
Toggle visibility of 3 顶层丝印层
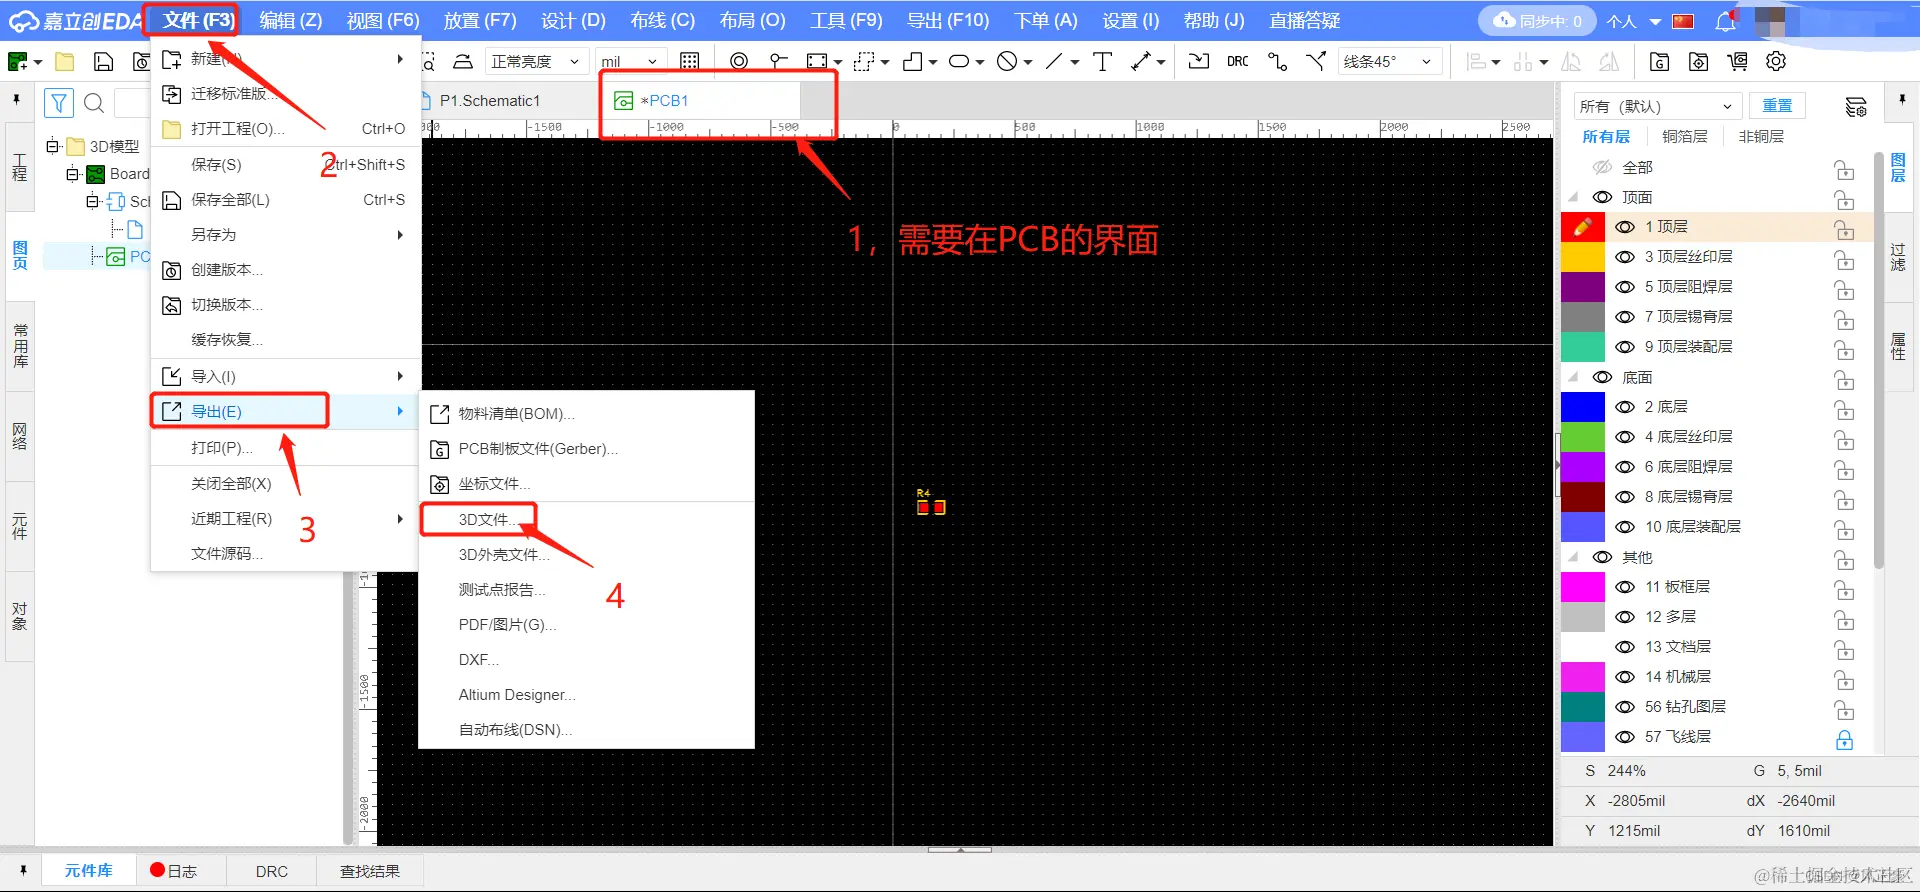point(1625,257)
